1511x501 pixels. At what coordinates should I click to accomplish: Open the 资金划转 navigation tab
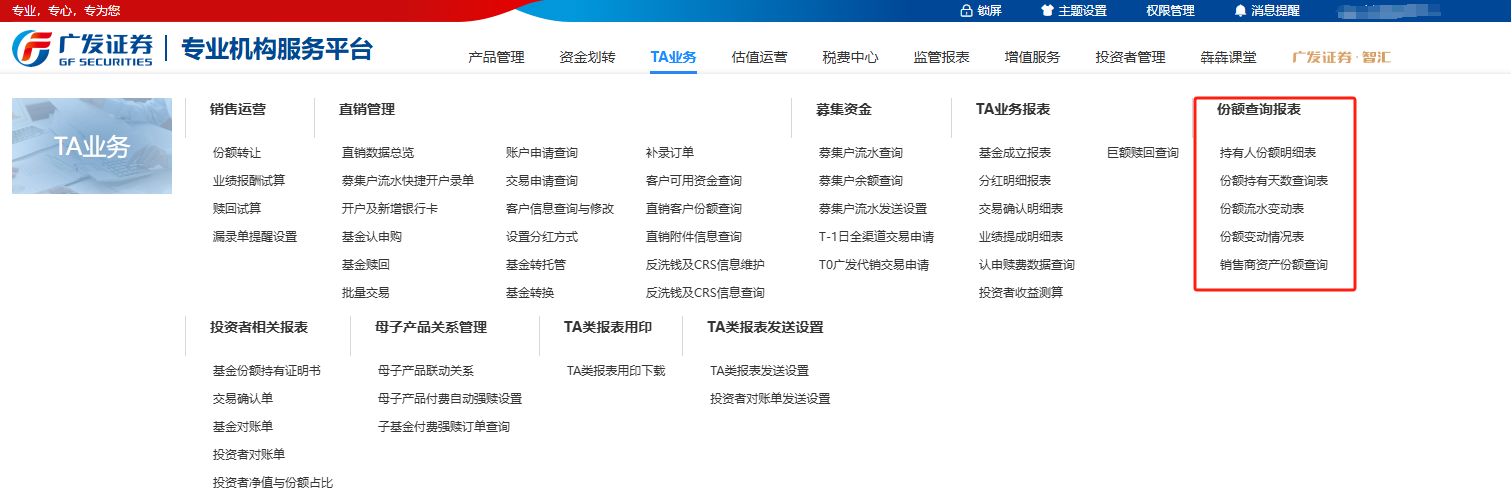pos(587,57)
